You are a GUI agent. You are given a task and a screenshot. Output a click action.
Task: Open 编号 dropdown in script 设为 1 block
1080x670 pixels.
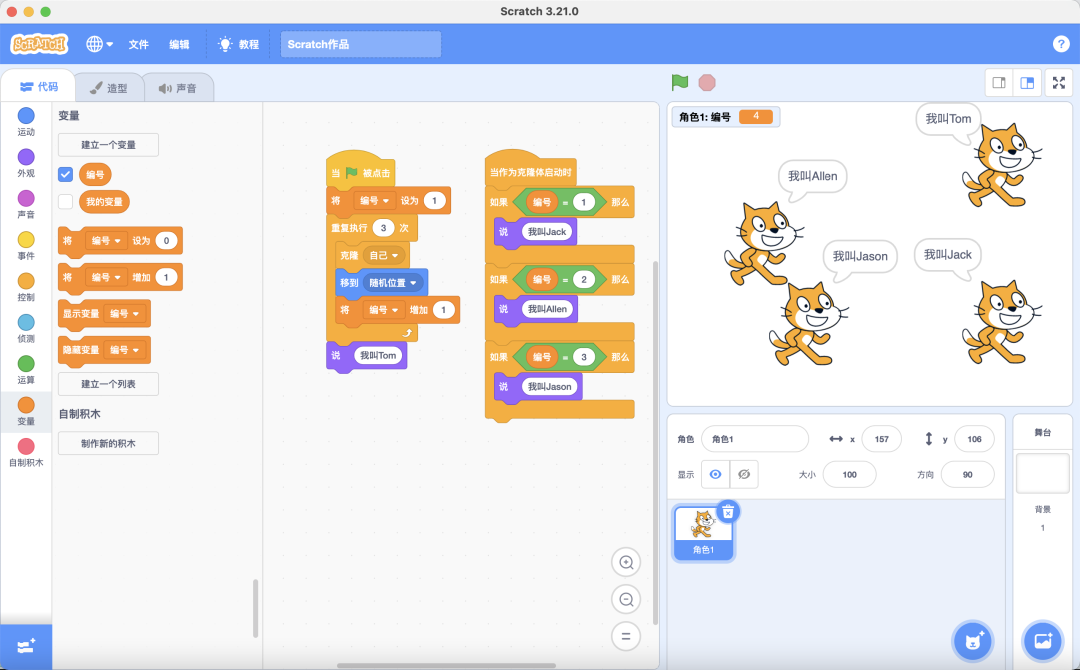coord(374,200)
